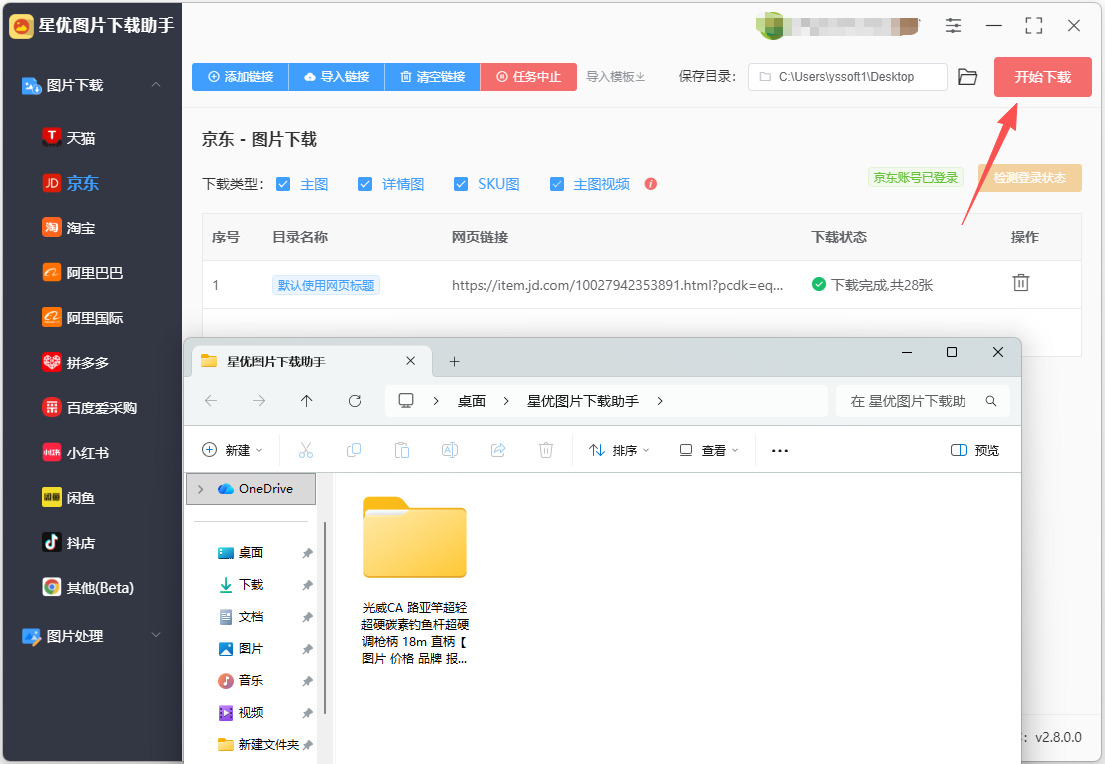Click the Explorer rename icon
The width and height of the screenshot is (1105, 764).
coord(450,450)
